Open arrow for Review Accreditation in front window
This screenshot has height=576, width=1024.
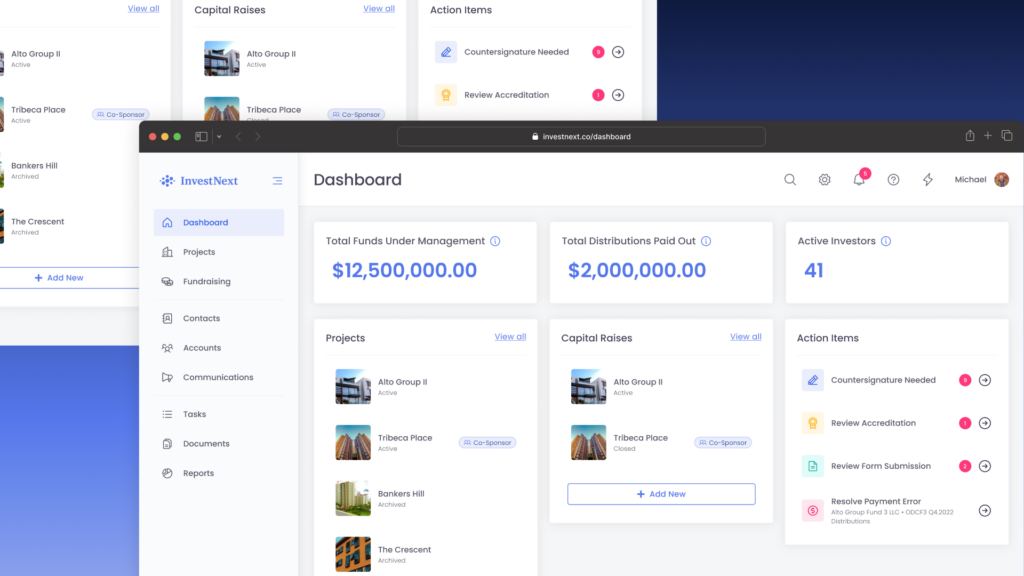(985, 423)
